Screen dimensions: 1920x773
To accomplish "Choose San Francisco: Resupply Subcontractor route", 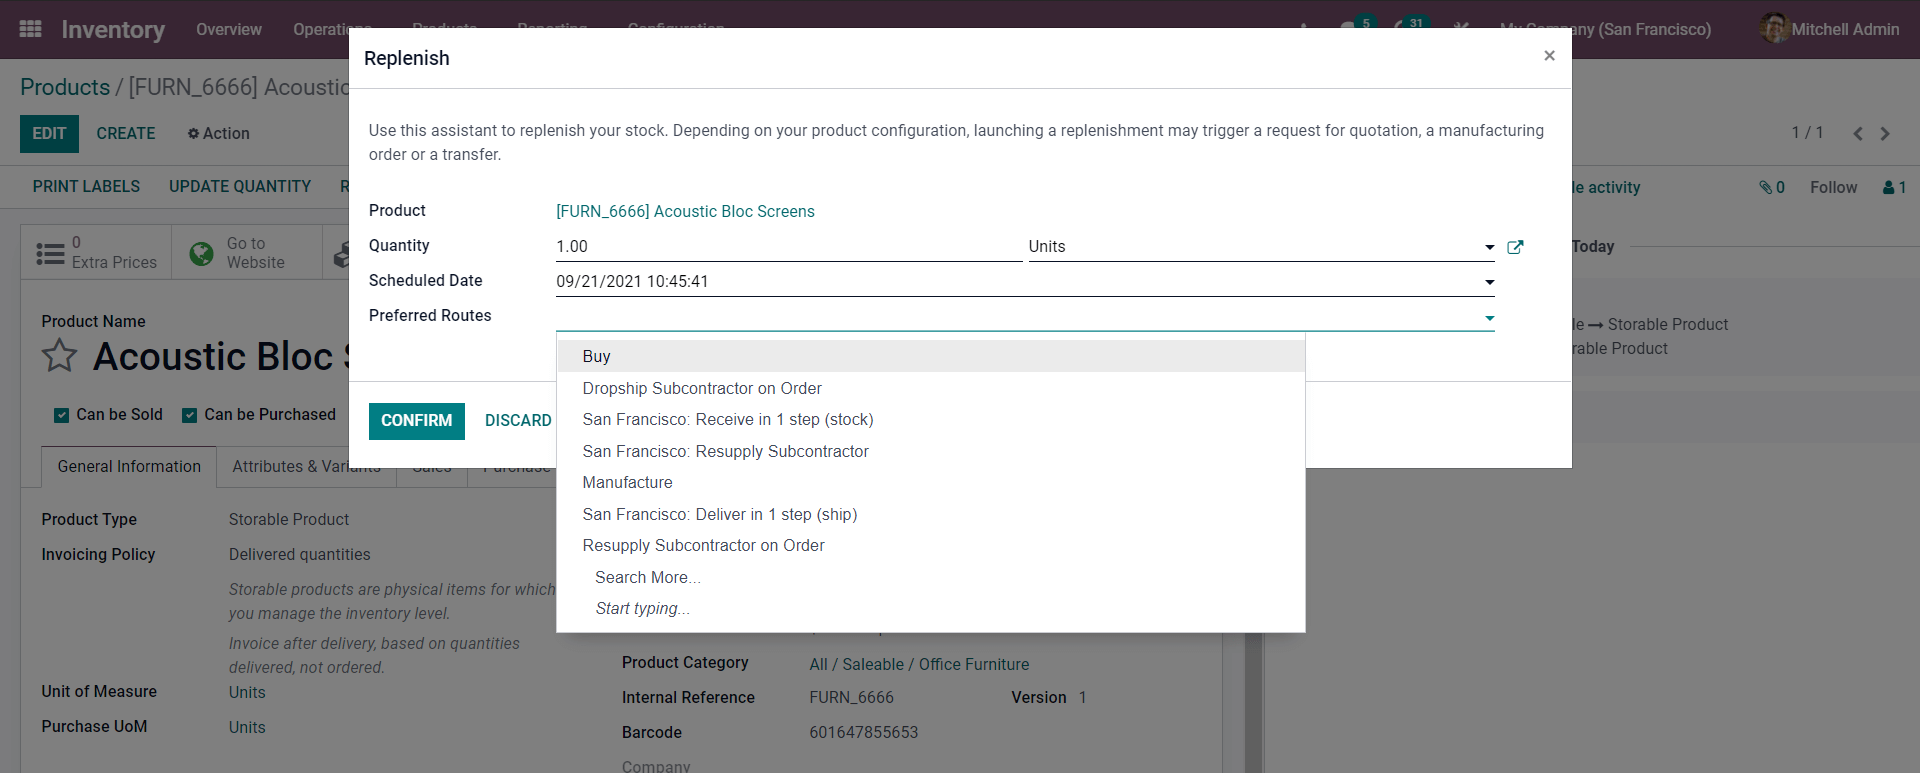I will tap(931, 451).
